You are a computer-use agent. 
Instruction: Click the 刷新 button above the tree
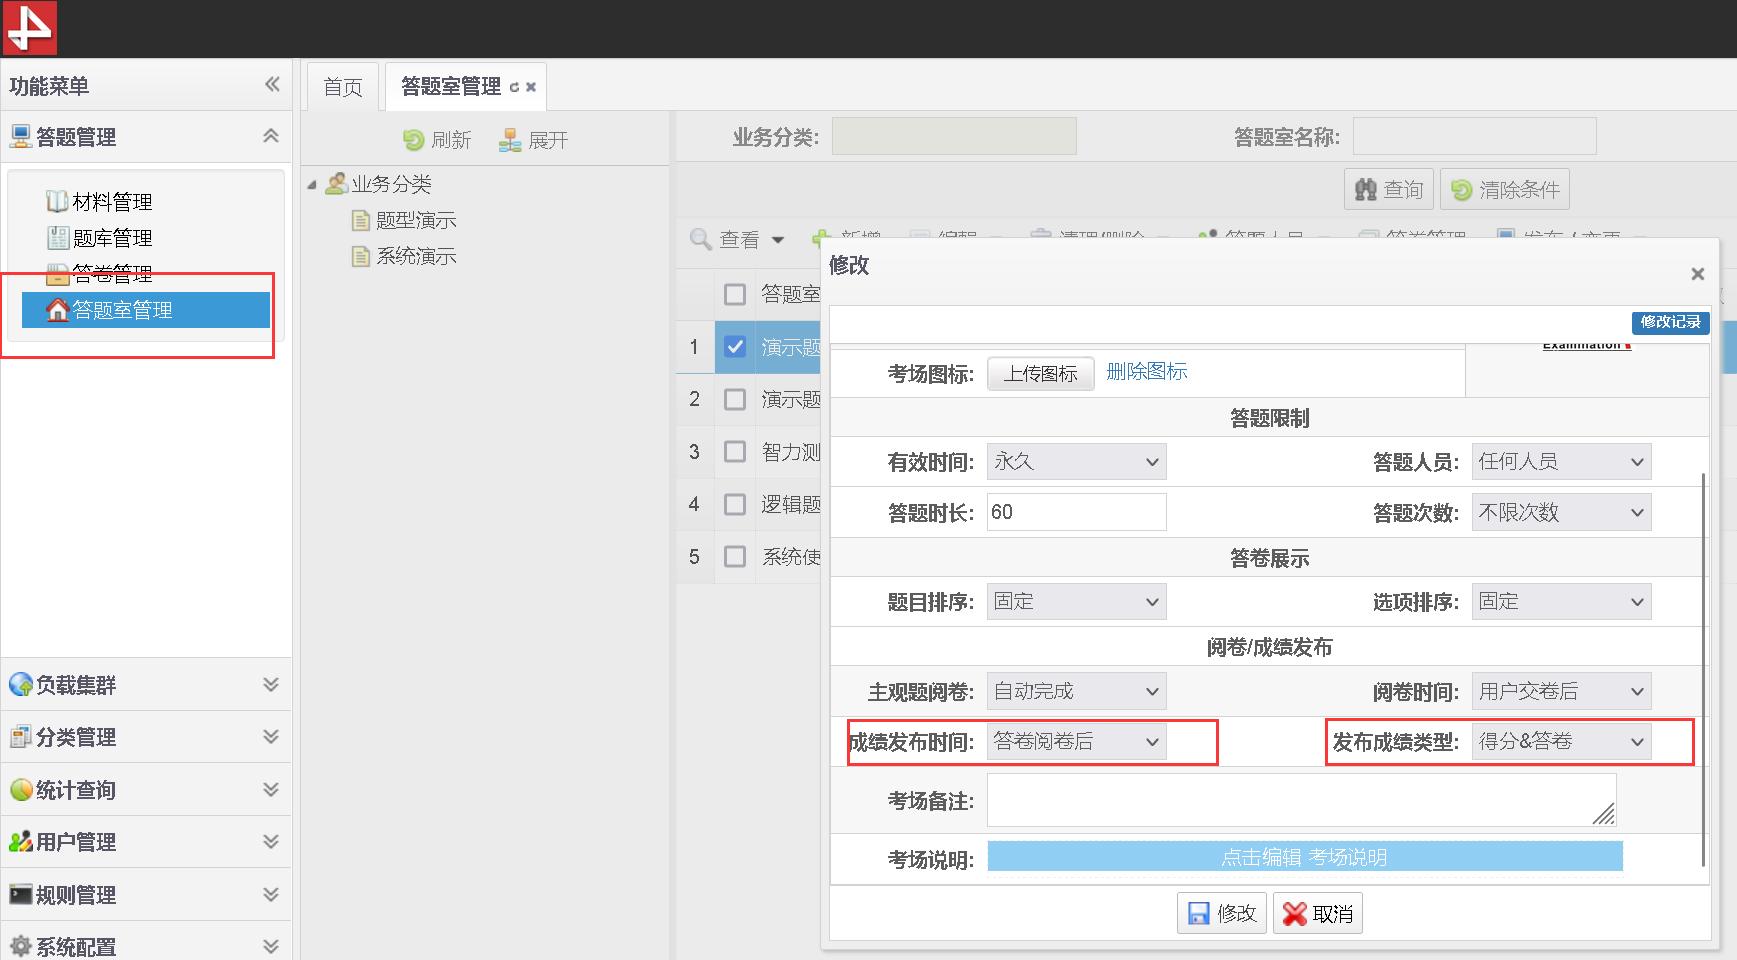pos(437,140)
